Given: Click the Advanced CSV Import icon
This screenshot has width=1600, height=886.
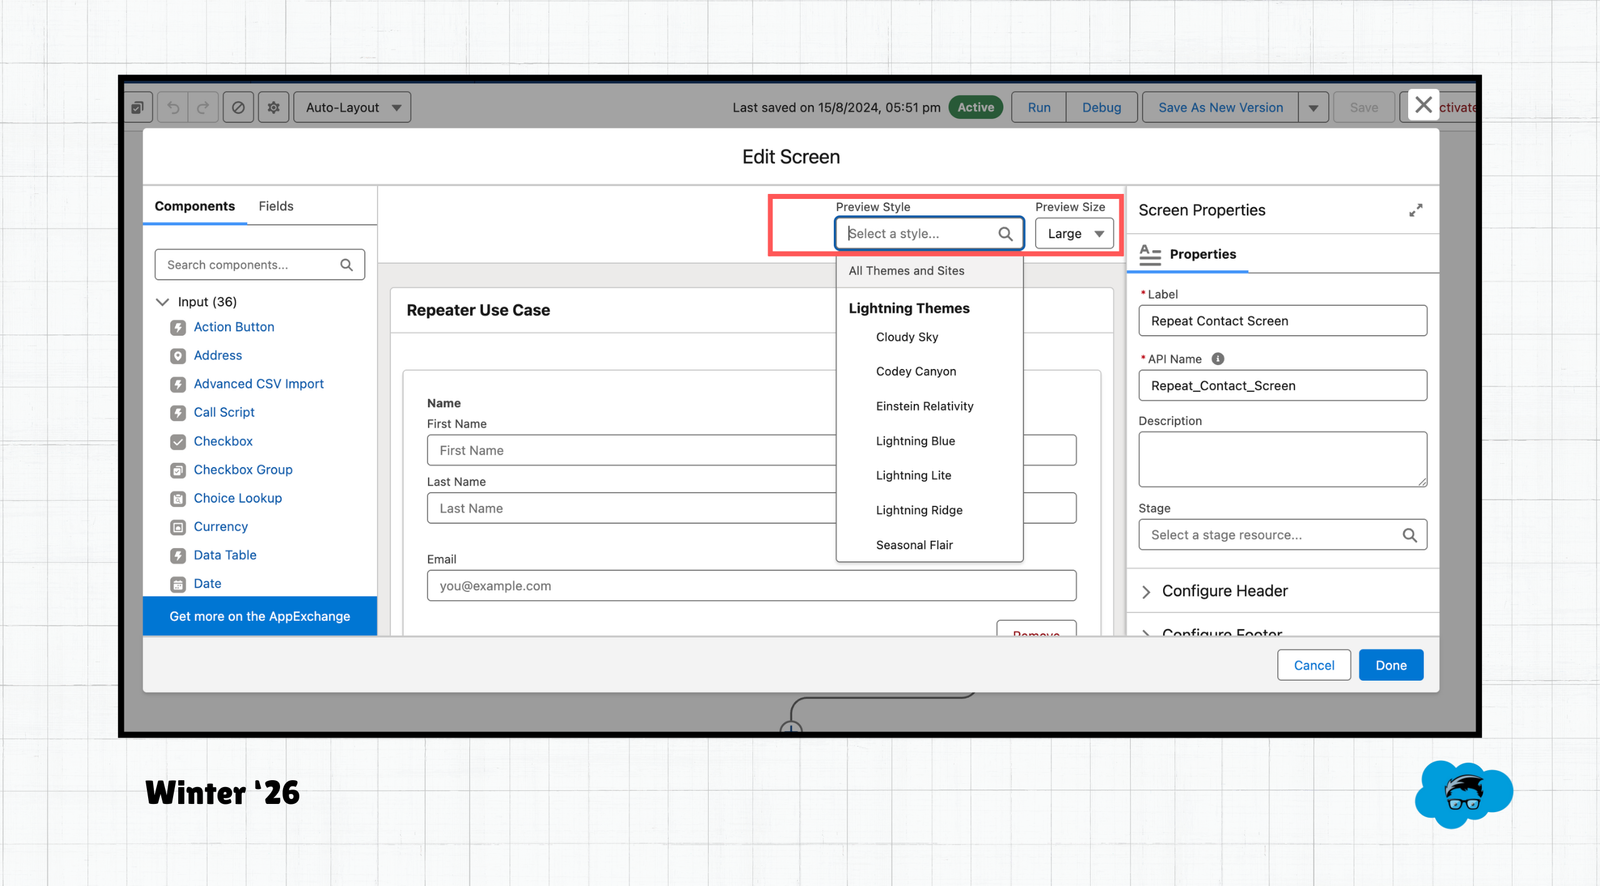Looking at the screenshot, I should pos(178,384).
